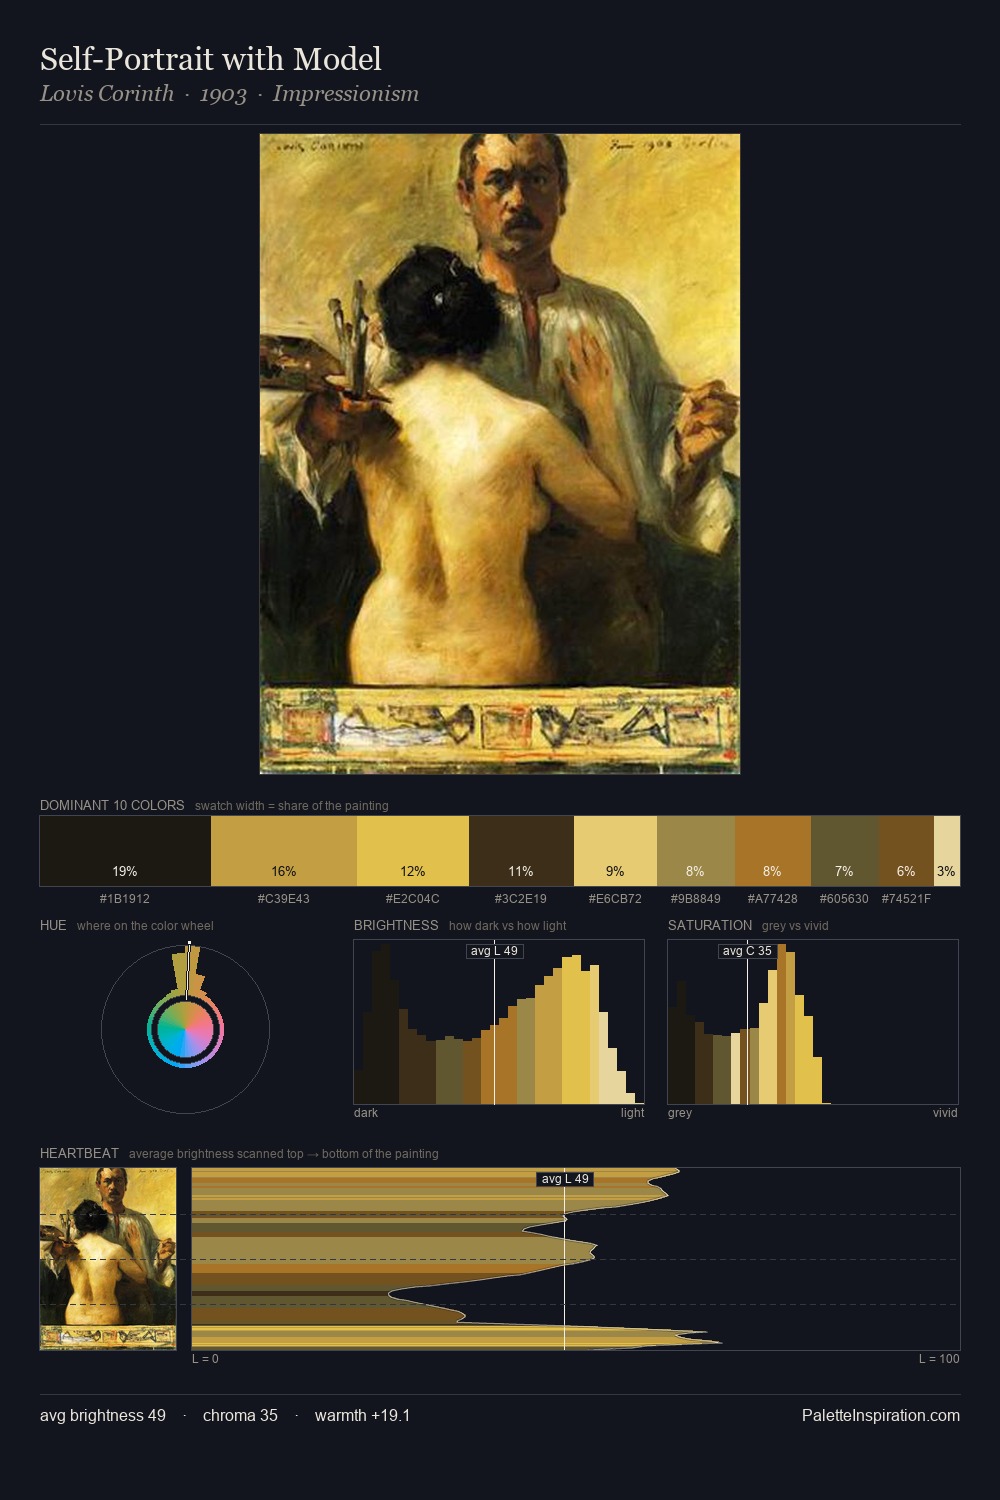Viewport: 1000px width, 1500px height.
Task: Click the "dark" axis label
Action: click(x=366, y=1112)
